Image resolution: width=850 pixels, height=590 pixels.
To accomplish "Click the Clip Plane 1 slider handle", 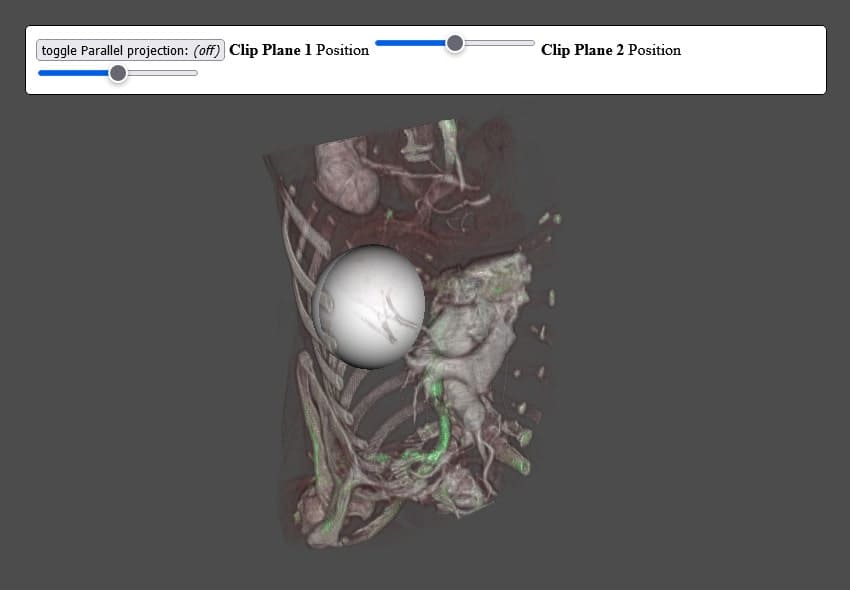I will [455, 43].
